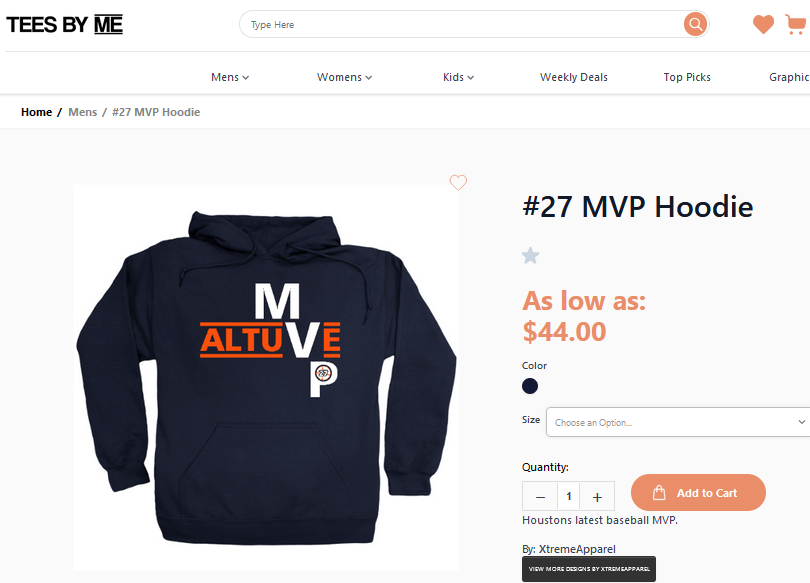View more designs by XtremeApparel
The image size is (810, 583).
589,569
